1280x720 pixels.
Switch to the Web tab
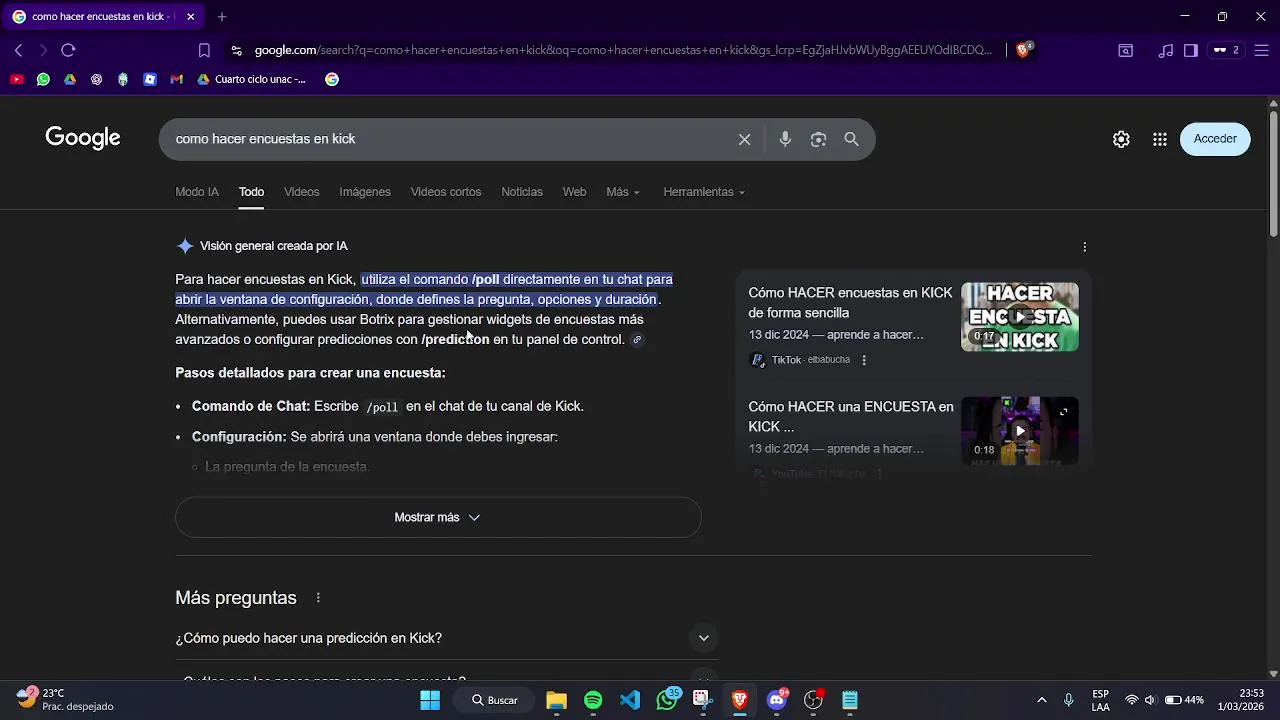pyautogui.click(x=574, y=192)
